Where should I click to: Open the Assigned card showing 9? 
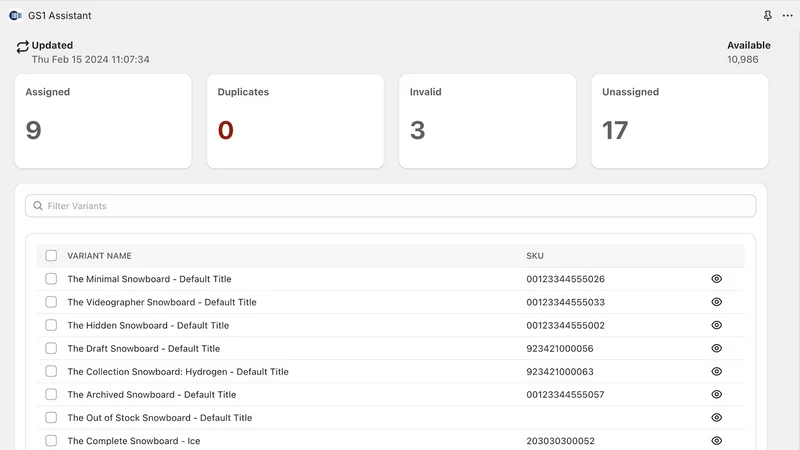(103, 121)
